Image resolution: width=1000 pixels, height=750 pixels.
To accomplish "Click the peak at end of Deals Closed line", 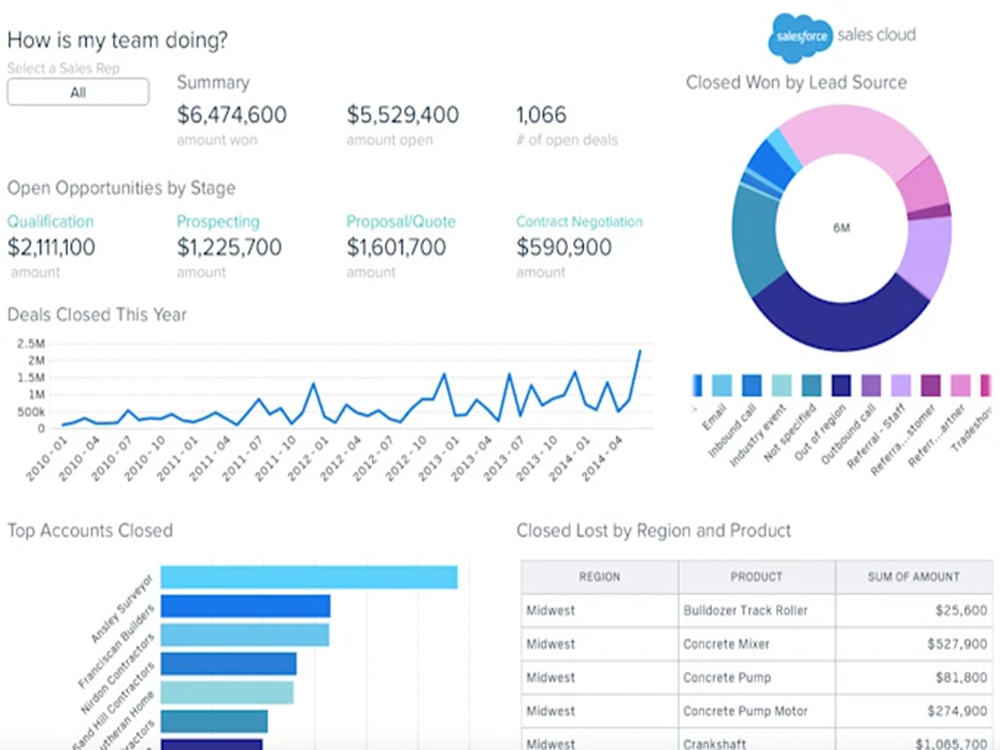I will (639, 352).
